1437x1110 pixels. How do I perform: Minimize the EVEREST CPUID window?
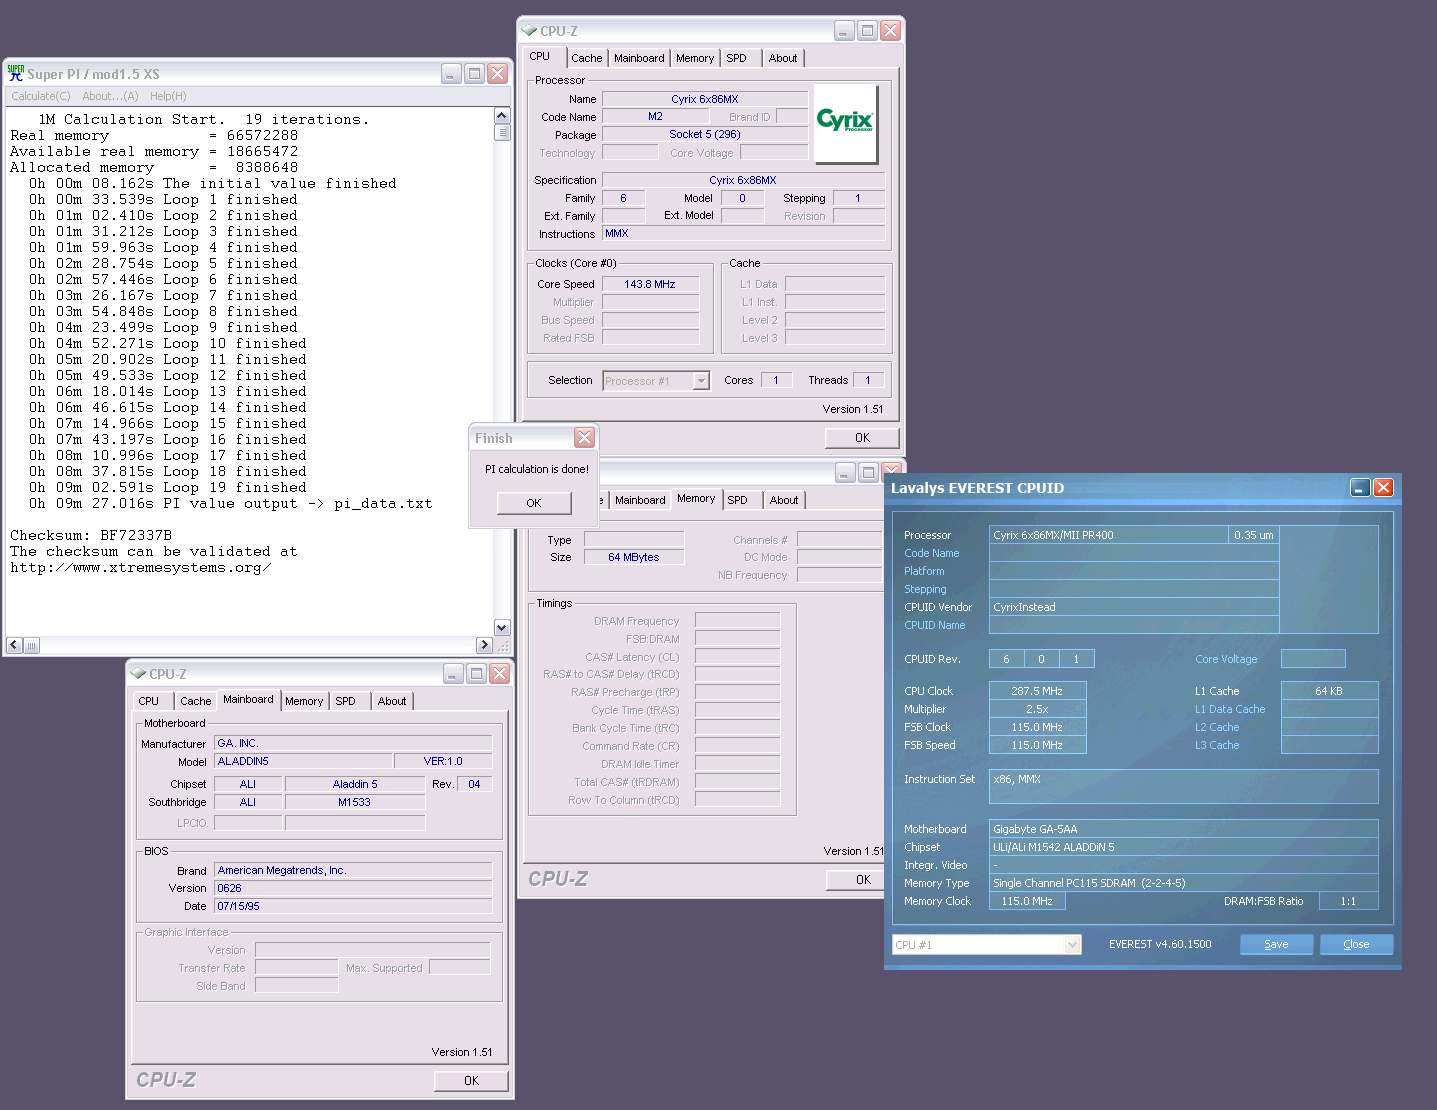[1360, 487]
